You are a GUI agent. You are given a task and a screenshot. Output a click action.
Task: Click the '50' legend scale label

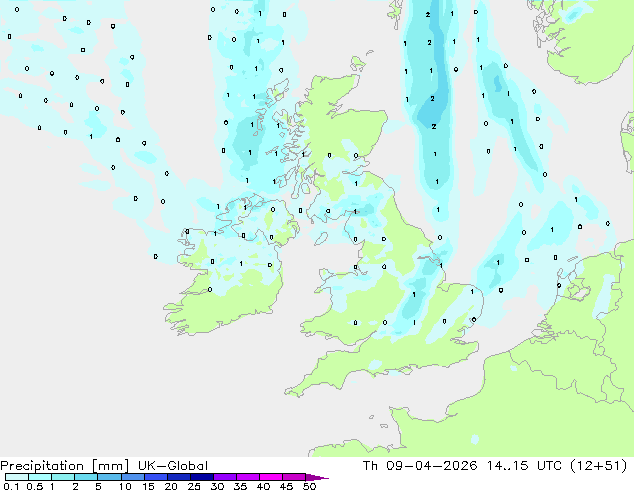point(309,486)
